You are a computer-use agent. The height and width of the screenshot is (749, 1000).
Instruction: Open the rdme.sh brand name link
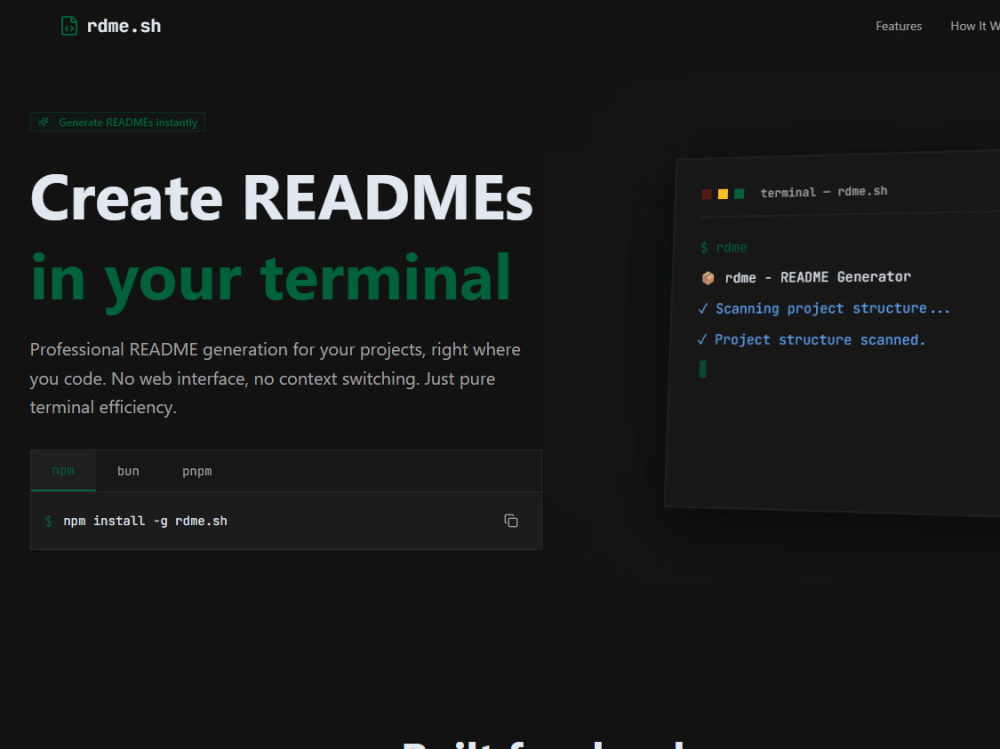[x=124, y=26]
